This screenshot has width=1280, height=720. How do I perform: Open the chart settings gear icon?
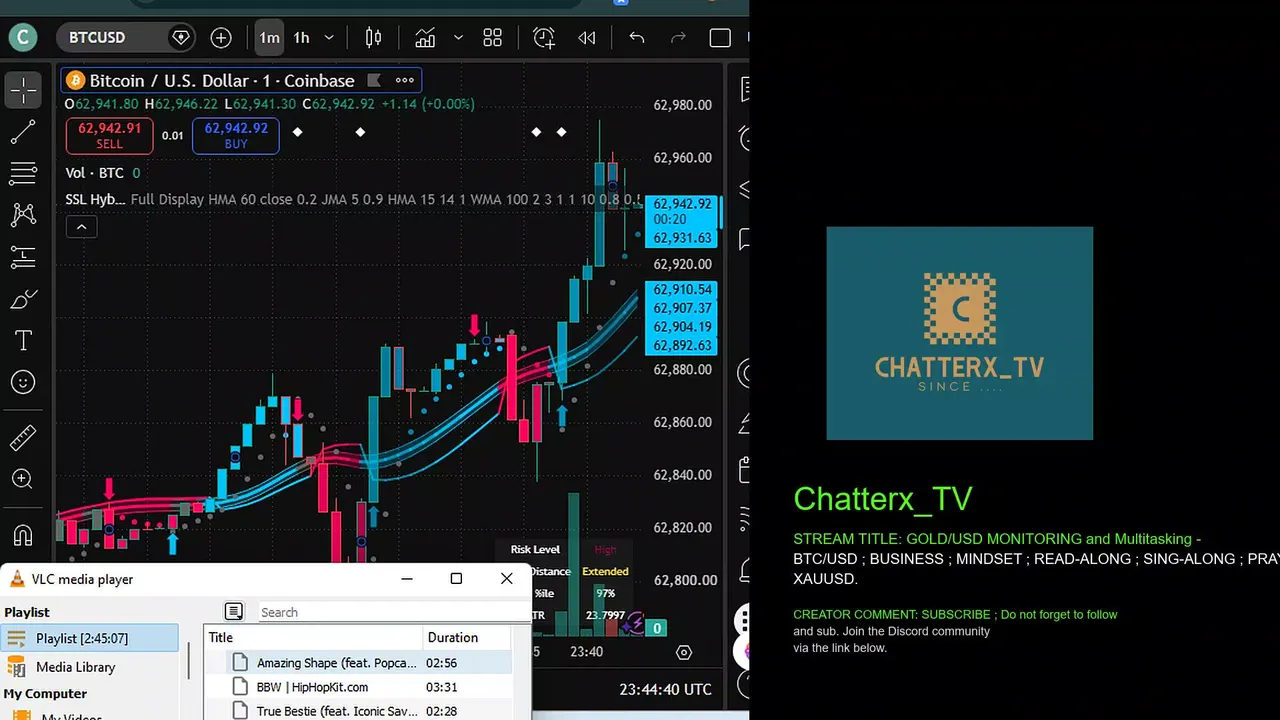684,652
